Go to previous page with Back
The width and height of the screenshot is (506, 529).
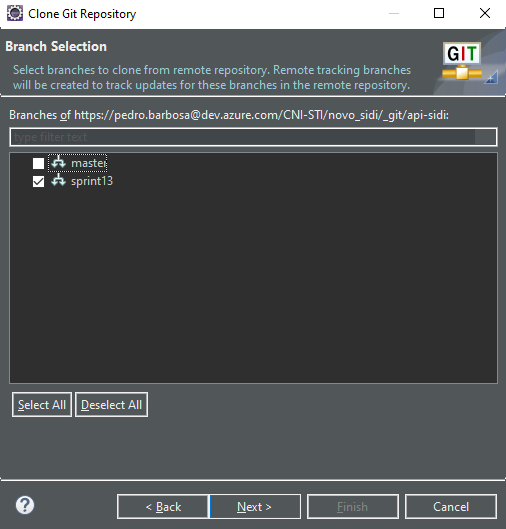163,506
